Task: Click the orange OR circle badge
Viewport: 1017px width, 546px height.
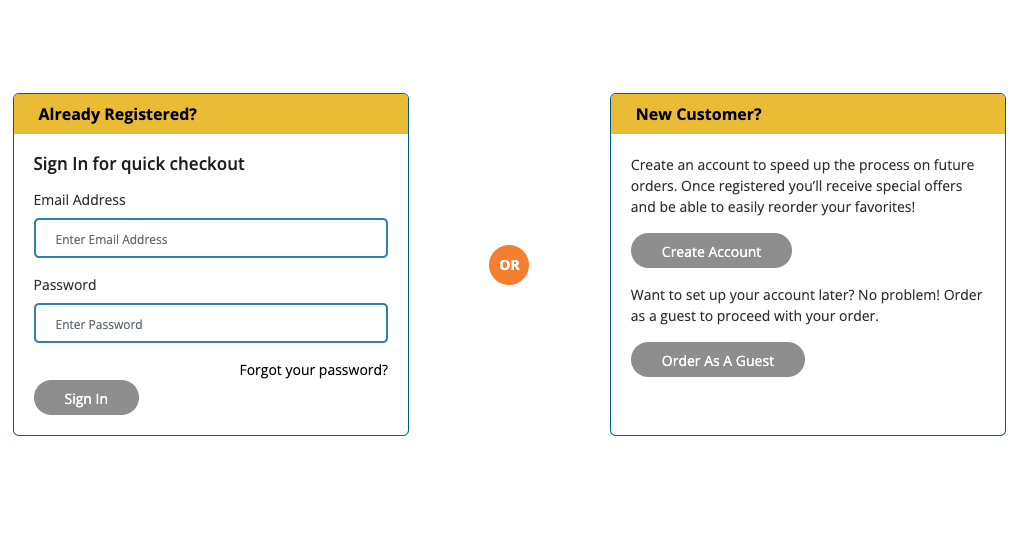Action: click(509, 265)
